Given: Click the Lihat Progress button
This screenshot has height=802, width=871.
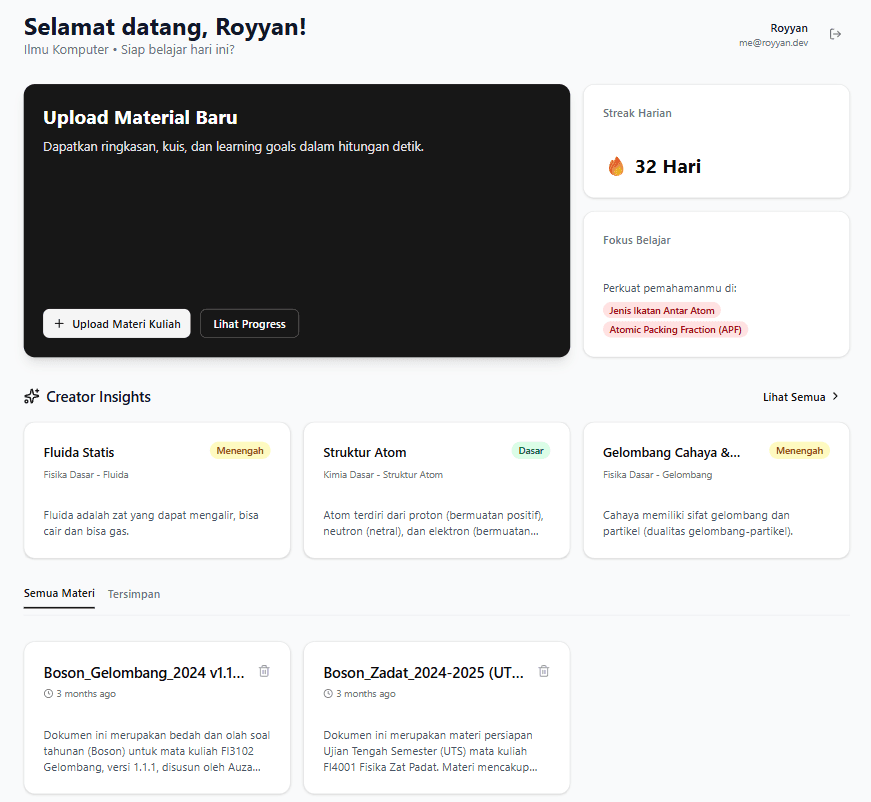Looking at the screenshot, I should tap(249, 323).
